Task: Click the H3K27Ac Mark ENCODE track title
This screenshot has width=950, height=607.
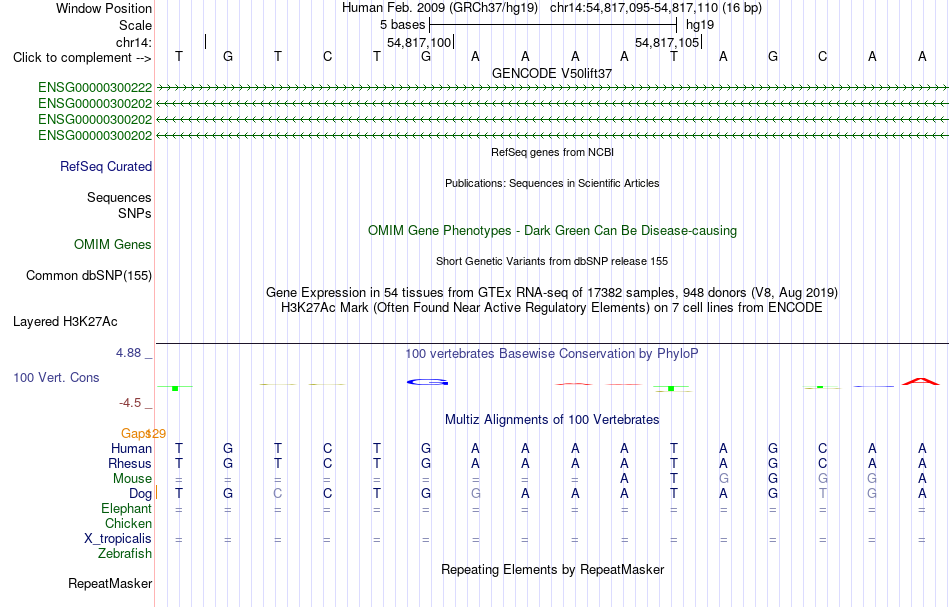Action: [x=552, y=308]
